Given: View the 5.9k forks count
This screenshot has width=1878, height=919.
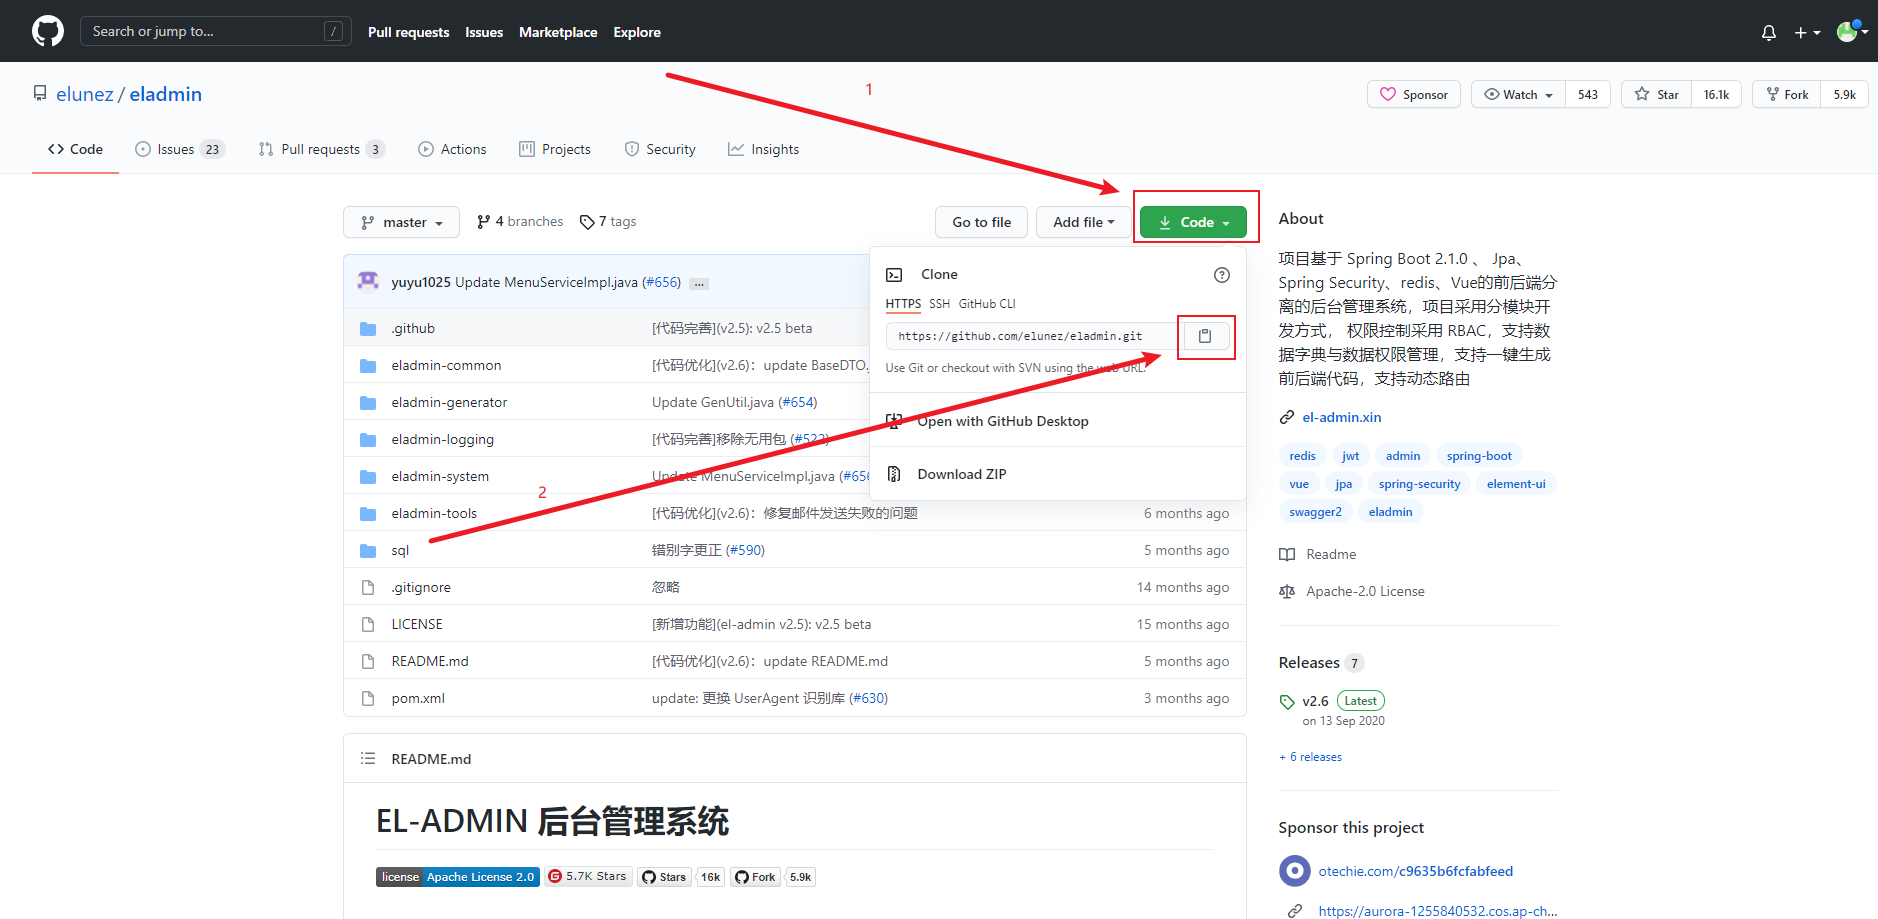Looking at the screenshot, I should pyautogui.click(x=1844, y=94).
